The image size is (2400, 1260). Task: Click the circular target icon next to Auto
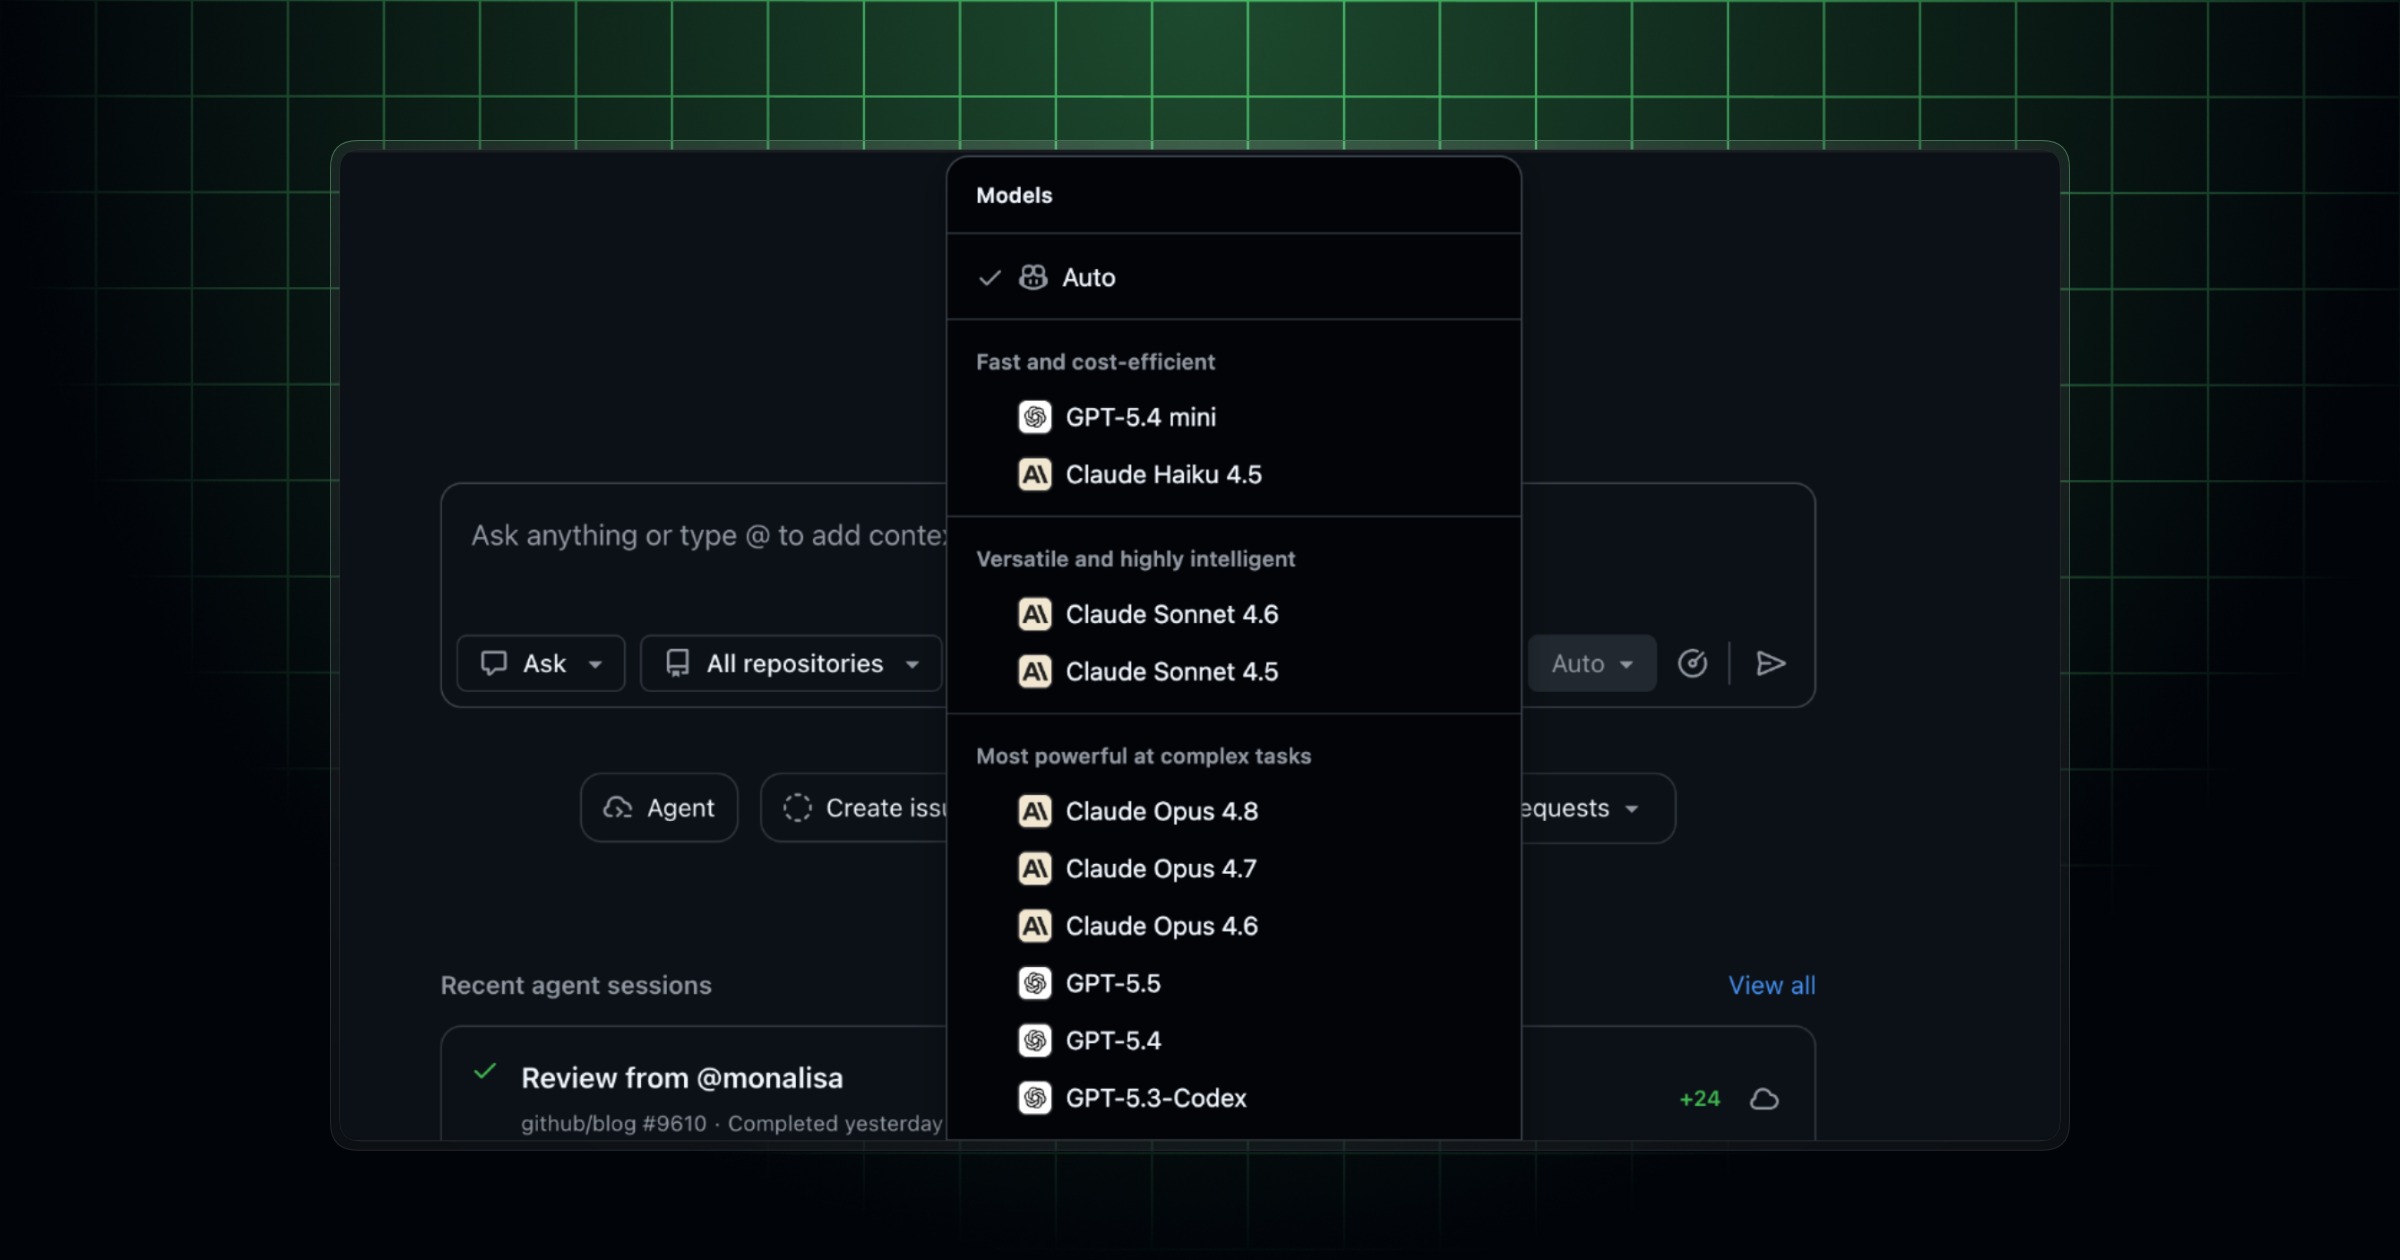(x=1692, y=663)
